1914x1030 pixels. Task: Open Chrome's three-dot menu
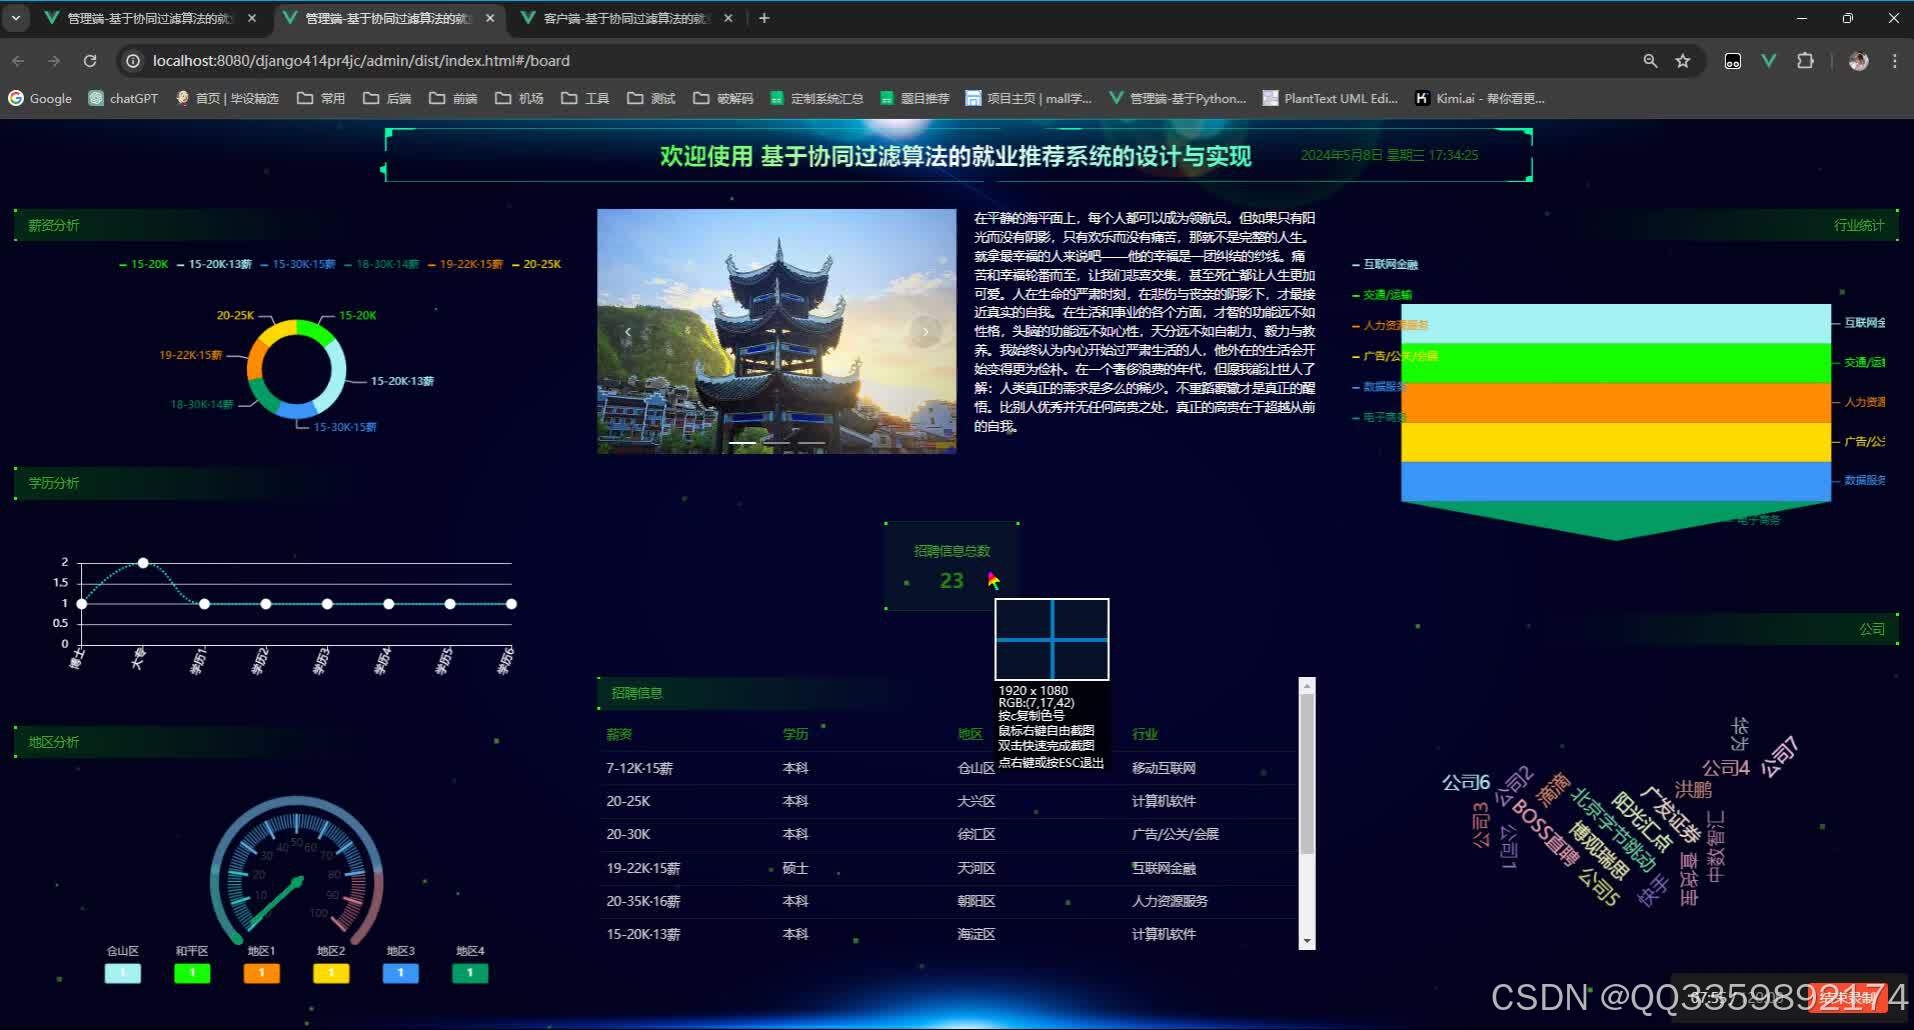coord(1894,61)
